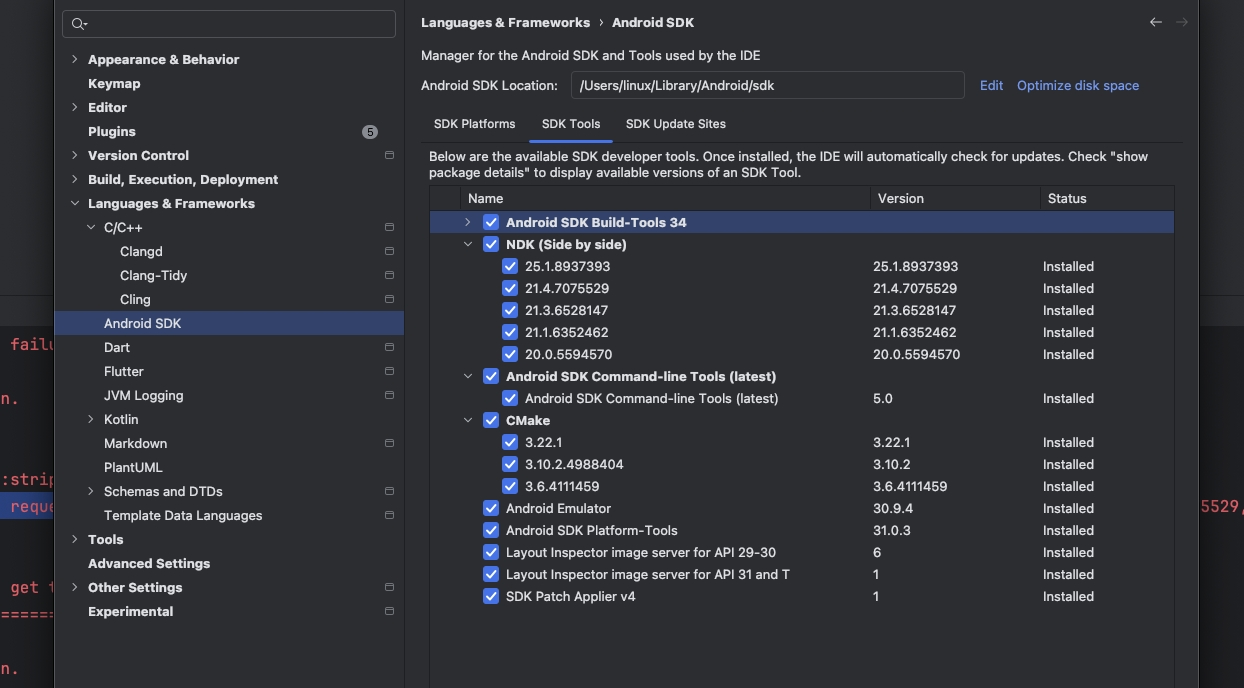This screenshot has width=1244, height=688.
Task: Click the search magnifier icon in settings
Action: [79, 23]
